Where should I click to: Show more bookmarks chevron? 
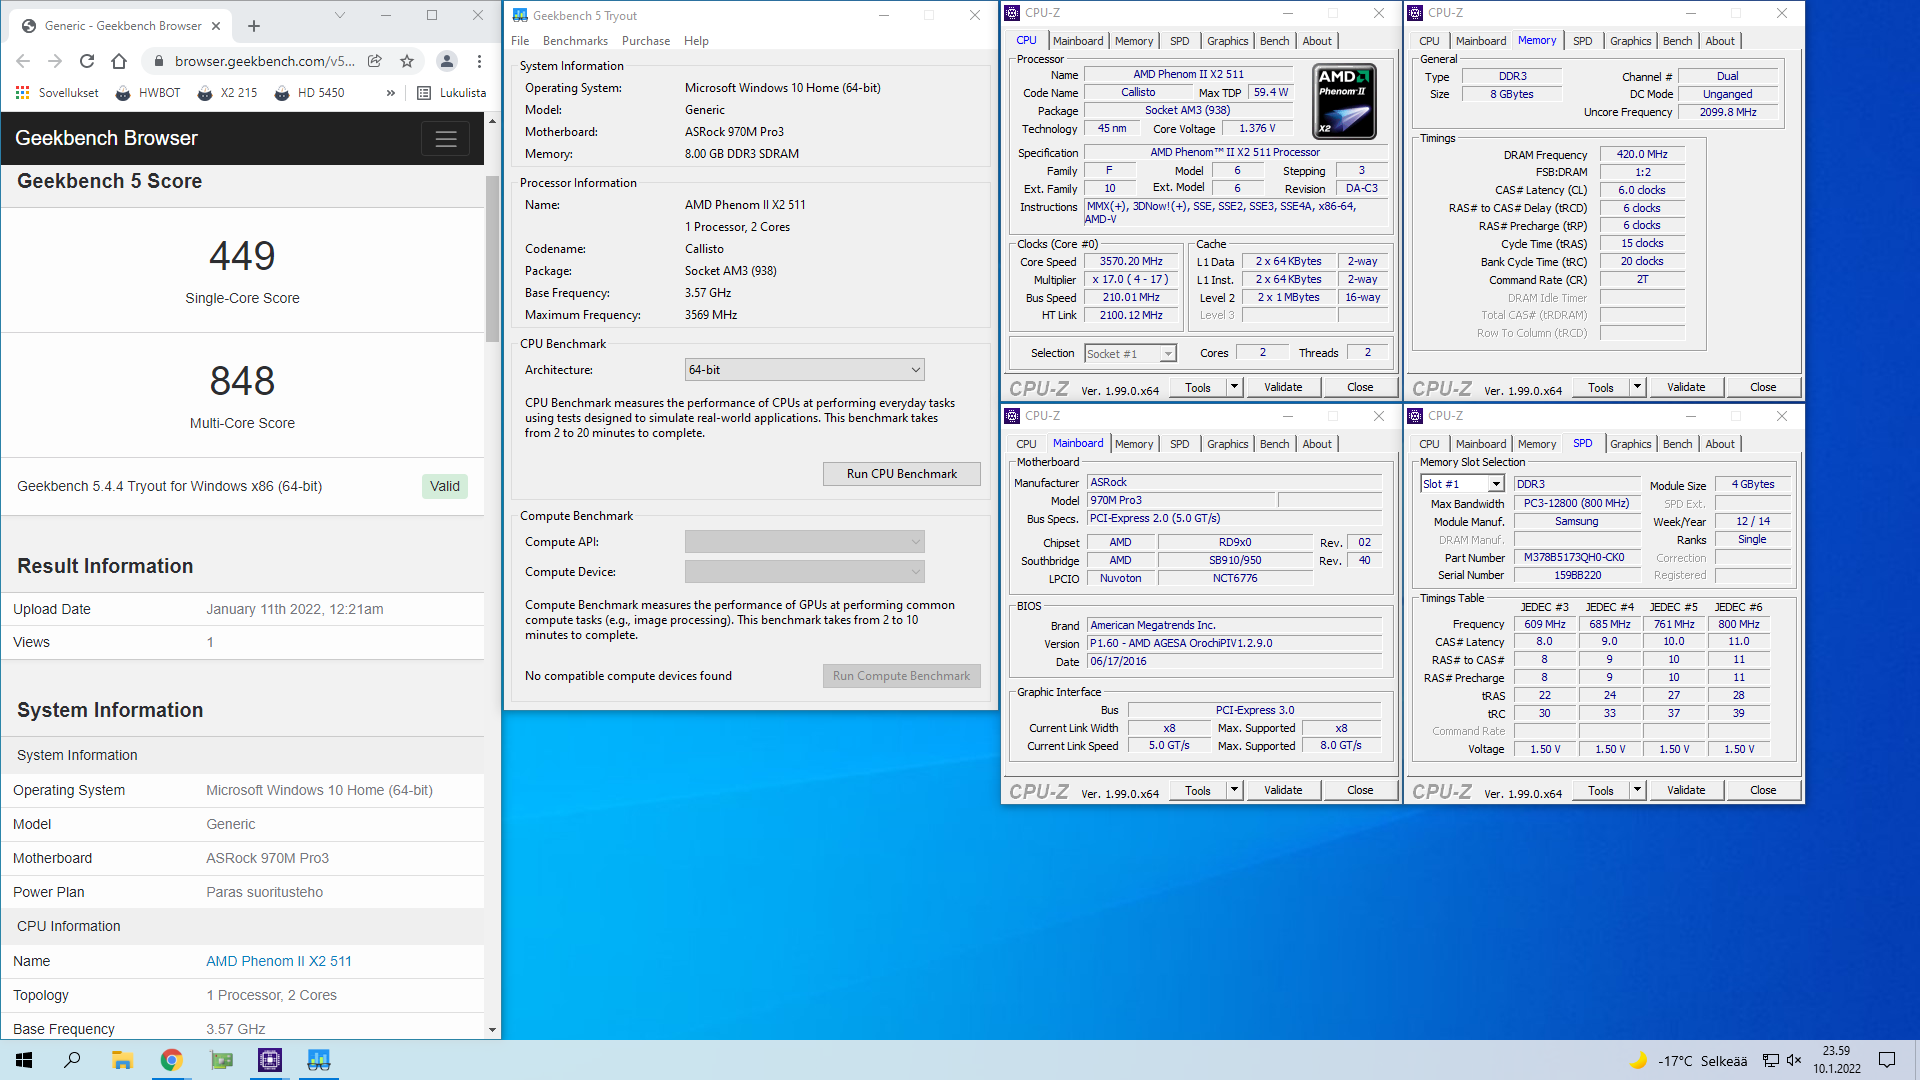(391, 93)
